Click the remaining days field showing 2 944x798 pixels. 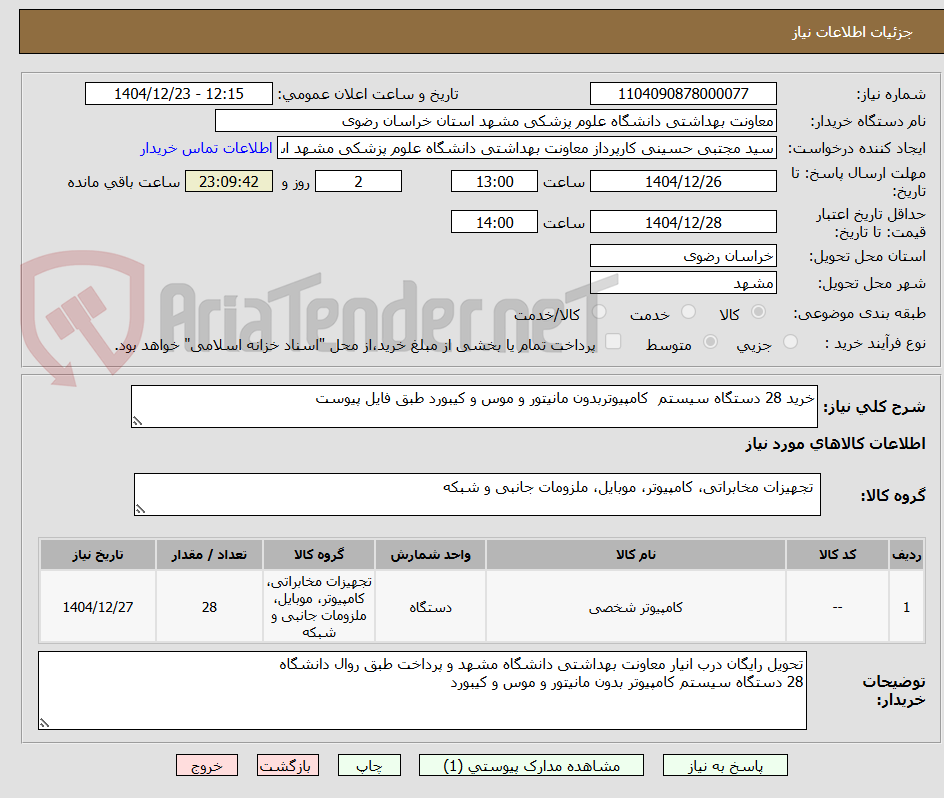tap(358, 181)
